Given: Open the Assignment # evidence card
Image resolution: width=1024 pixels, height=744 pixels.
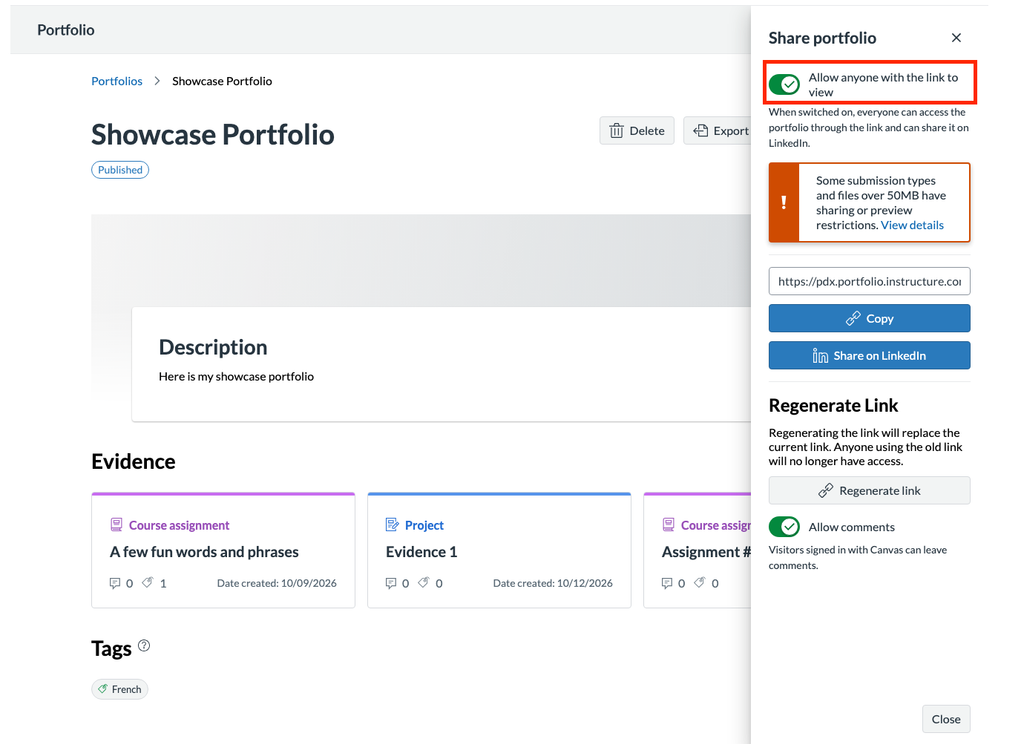Looking at the screenshot, I should click(x=697, y=551).
